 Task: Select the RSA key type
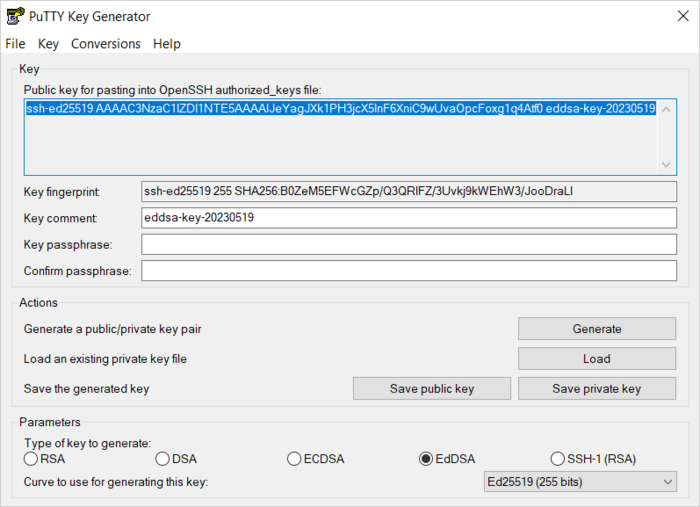click(31, 459)
